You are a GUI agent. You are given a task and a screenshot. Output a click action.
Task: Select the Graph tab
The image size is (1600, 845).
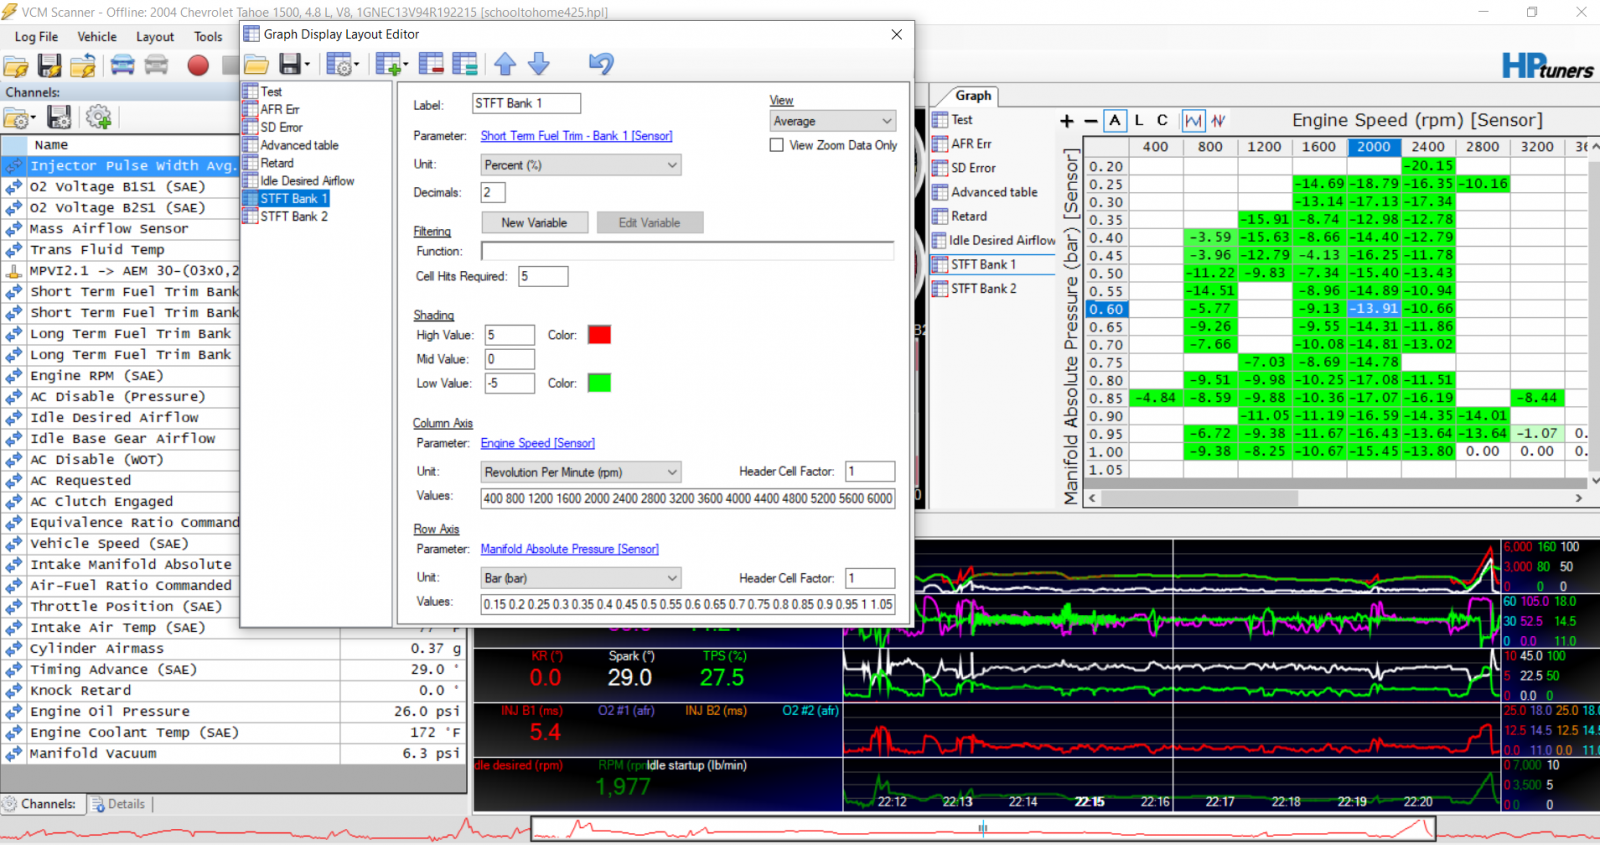pos(973,96)
